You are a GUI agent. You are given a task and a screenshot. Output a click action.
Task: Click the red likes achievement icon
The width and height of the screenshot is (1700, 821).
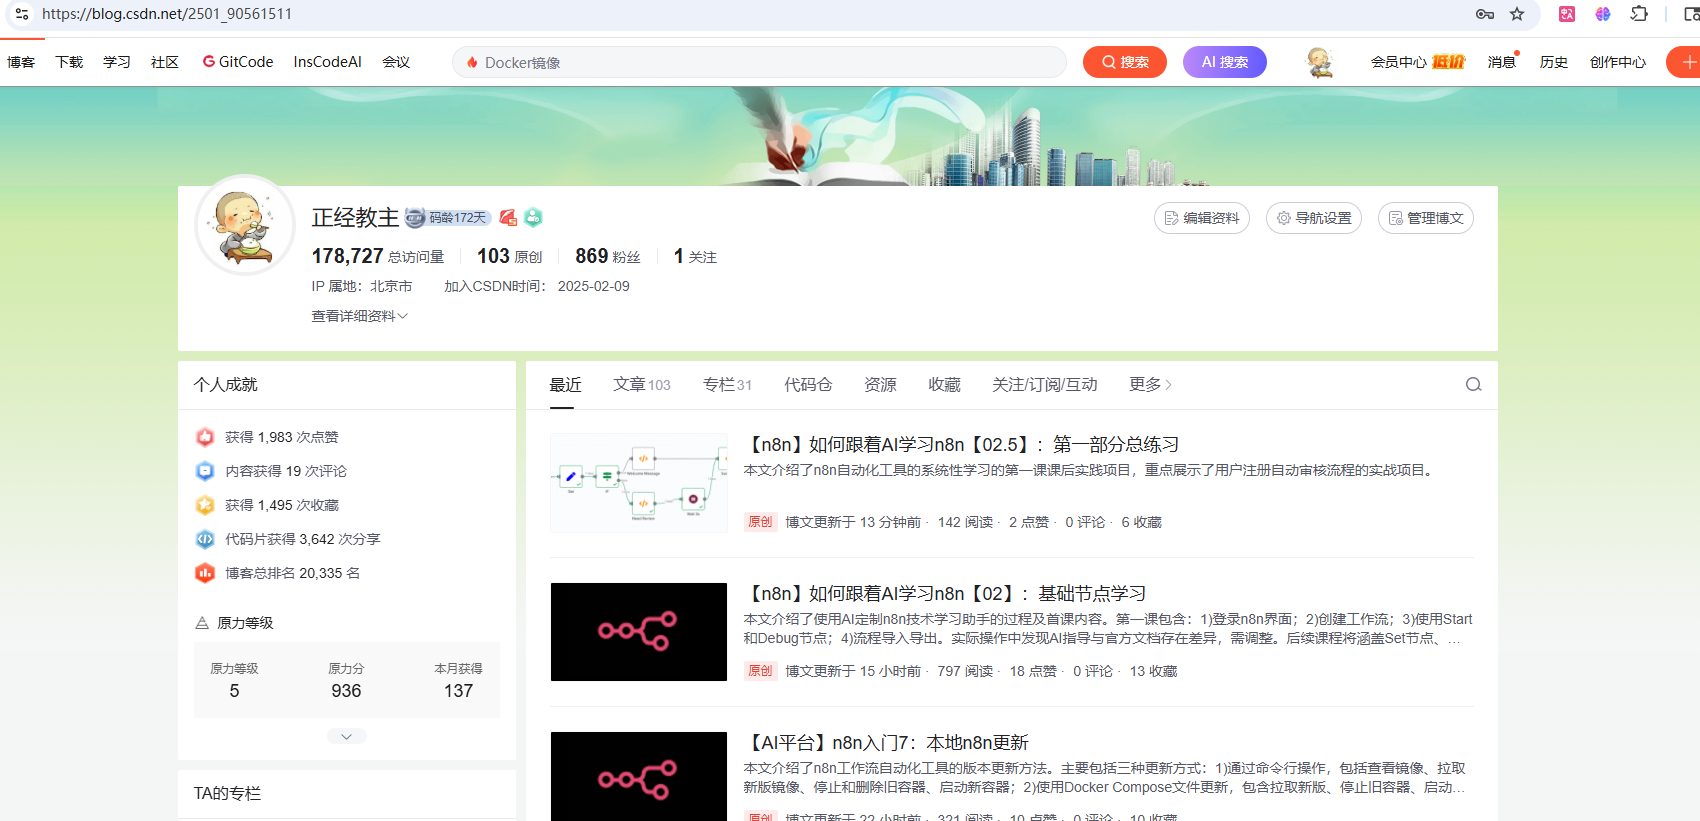click(x=205, y=437)
